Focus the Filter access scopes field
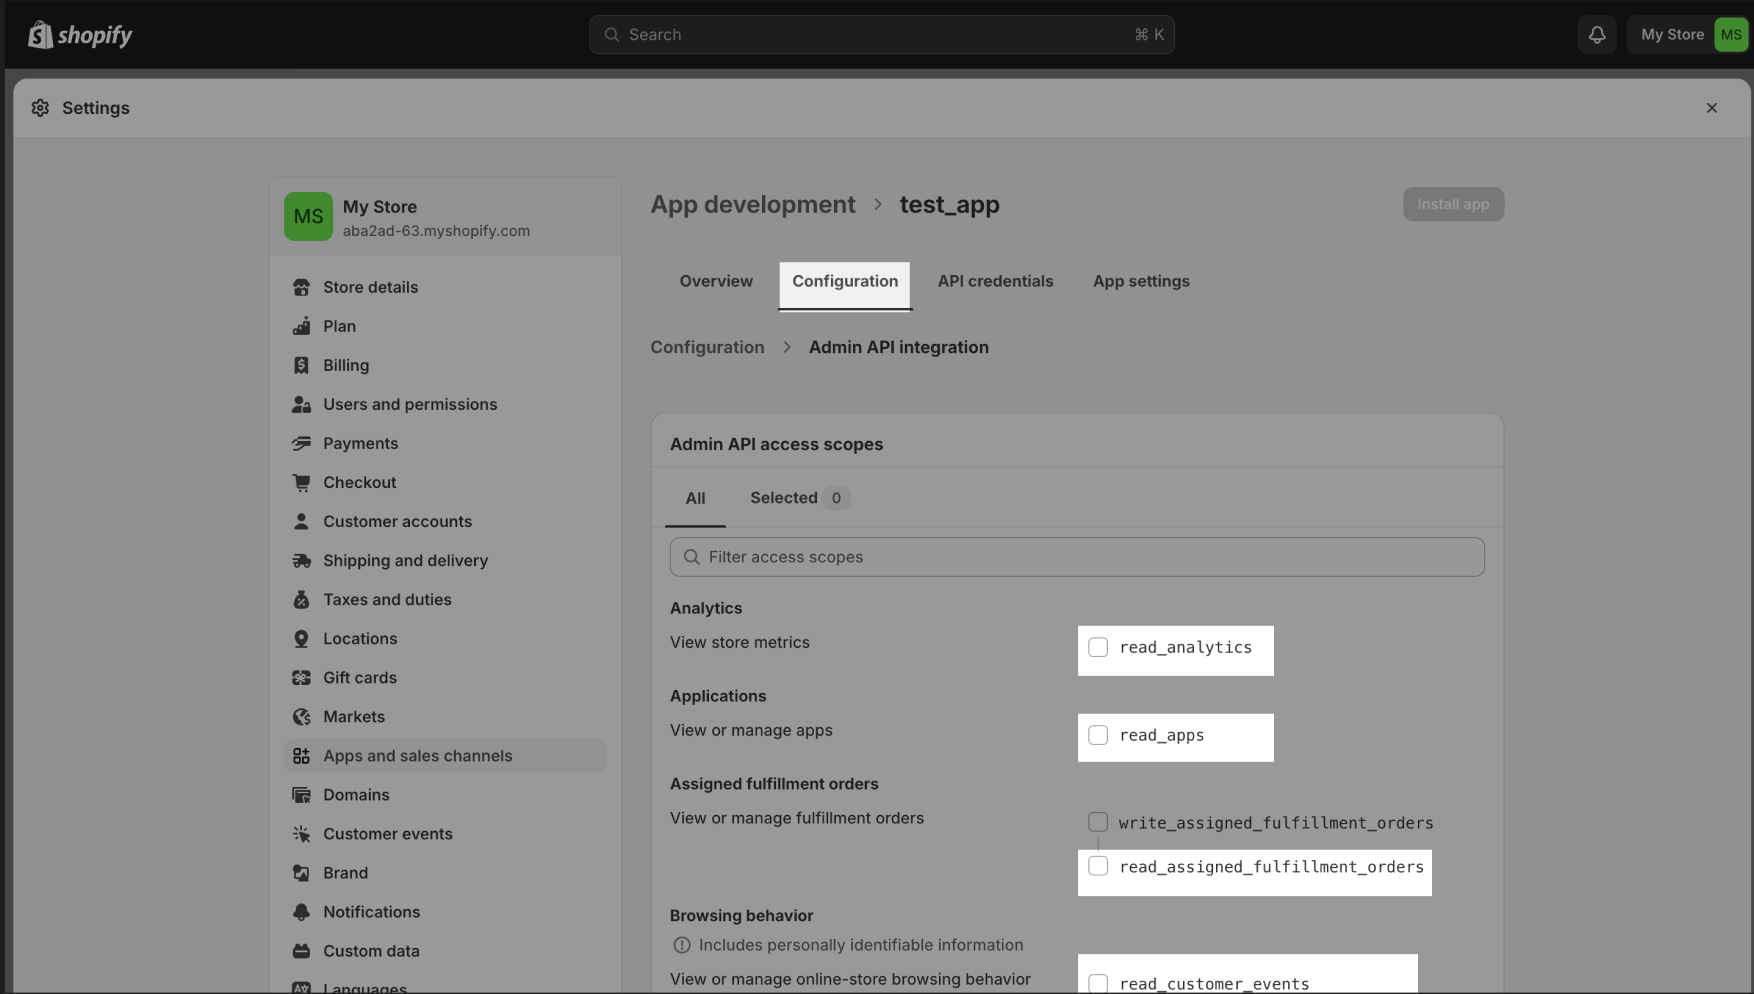Screen dimensions: 1754x994 point(1077,557)
